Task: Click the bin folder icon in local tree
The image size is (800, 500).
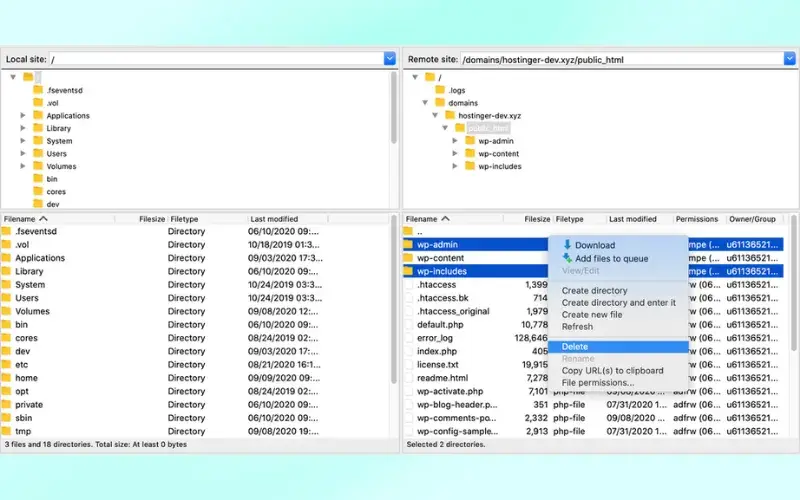Action: (x=38, y=179)
